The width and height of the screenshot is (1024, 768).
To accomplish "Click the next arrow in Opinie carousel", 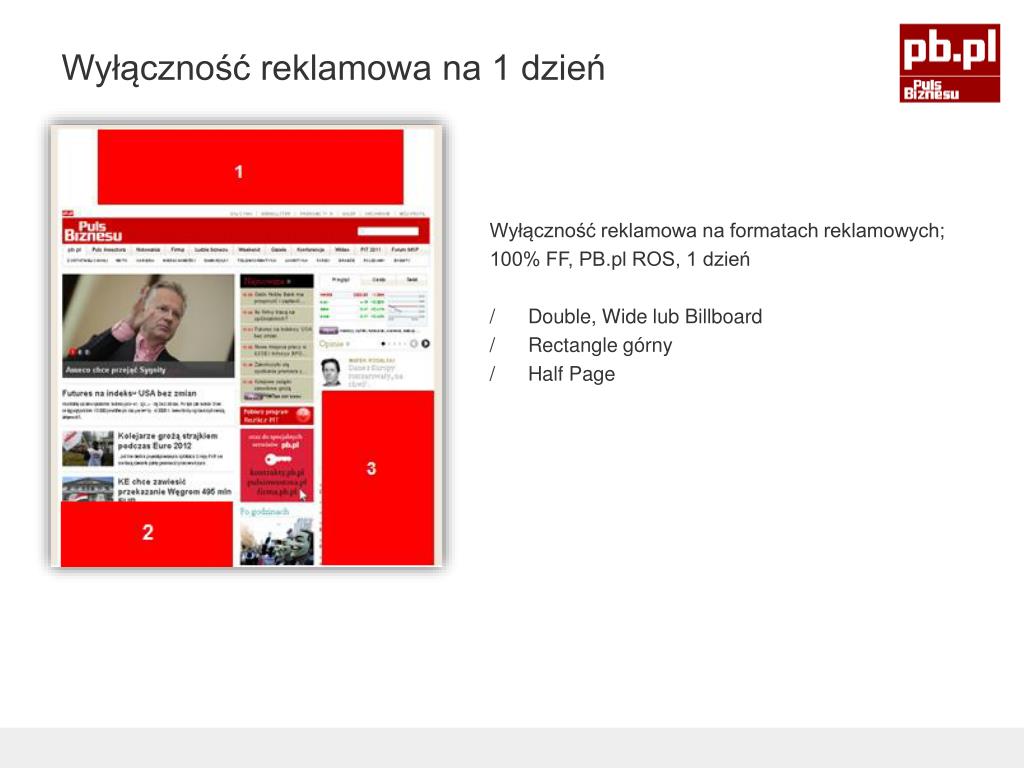I will tap(425, 344).
